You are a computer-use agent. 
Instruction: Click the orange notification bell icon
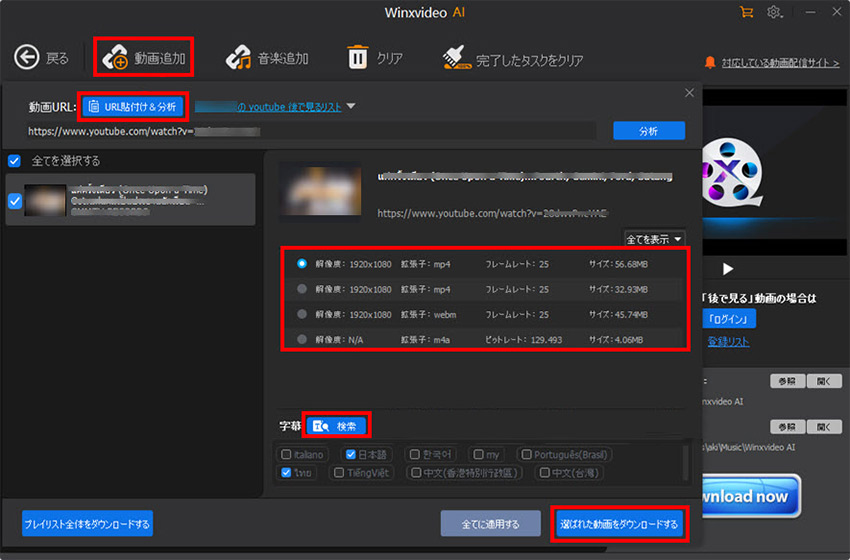[710, 62]
